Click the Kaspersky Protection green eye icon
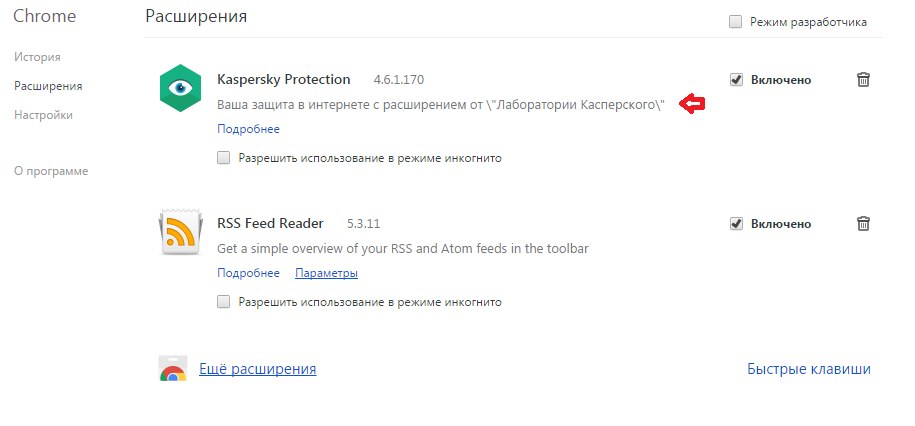915x426 pixels. (180, 88)
